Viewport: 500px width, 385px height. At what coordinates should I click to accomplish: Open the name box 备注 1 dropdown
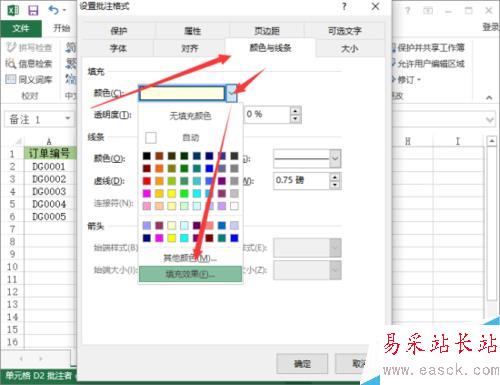click(x=68, y=118)
